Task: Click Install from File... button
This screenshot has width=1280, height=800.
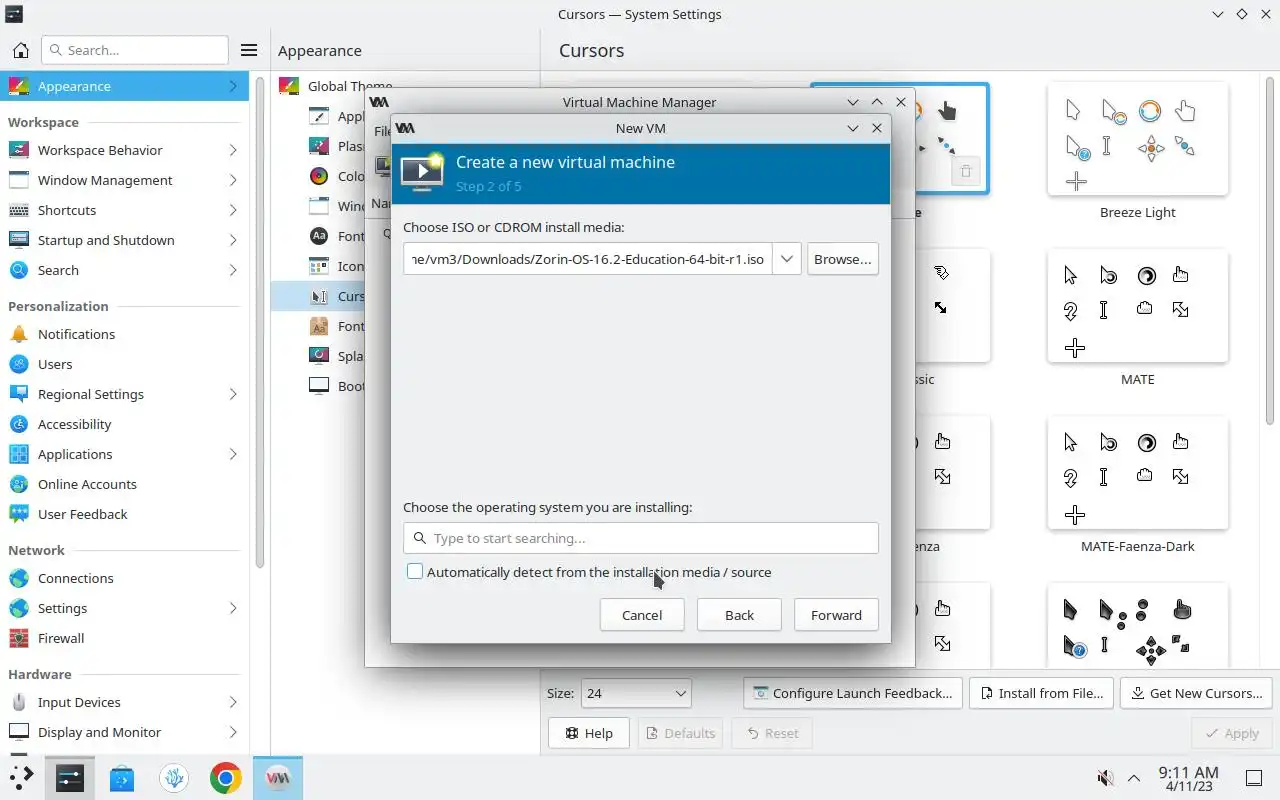Action: coord(1041,693)
